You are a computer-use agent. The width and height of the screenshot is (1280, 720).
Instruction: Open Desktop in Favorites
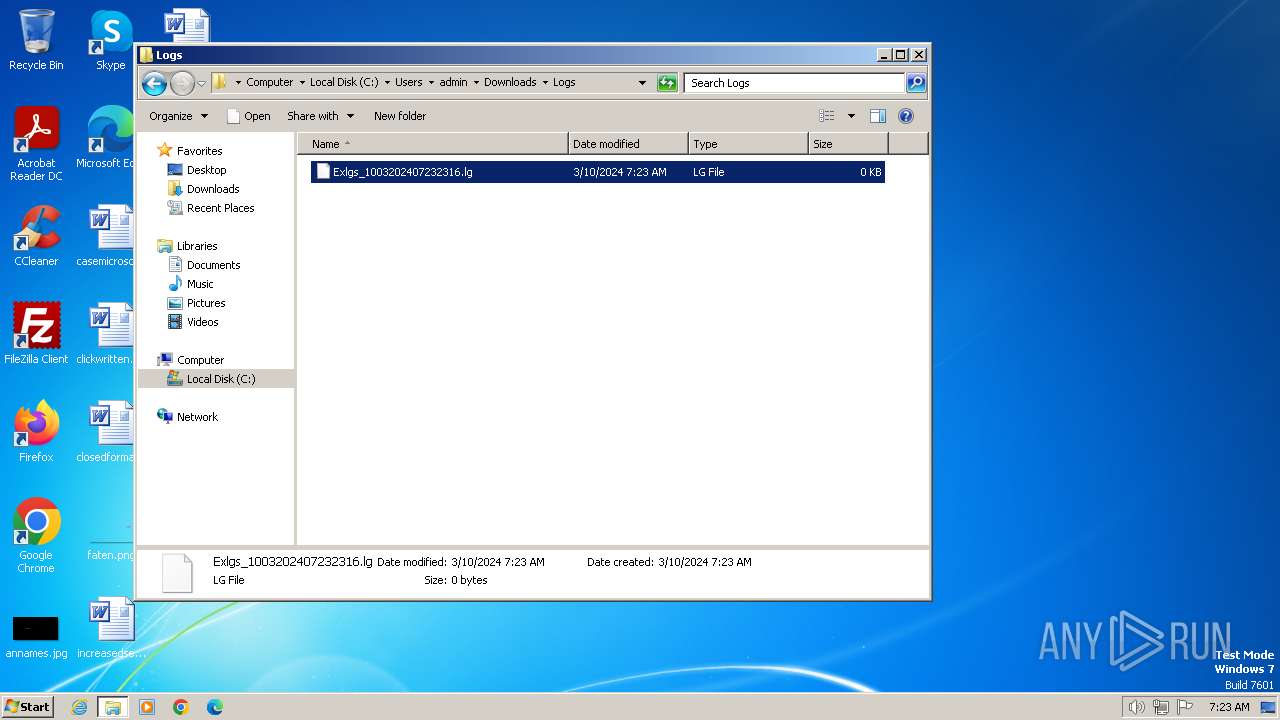pyautogui.click(x=206, y=170)
